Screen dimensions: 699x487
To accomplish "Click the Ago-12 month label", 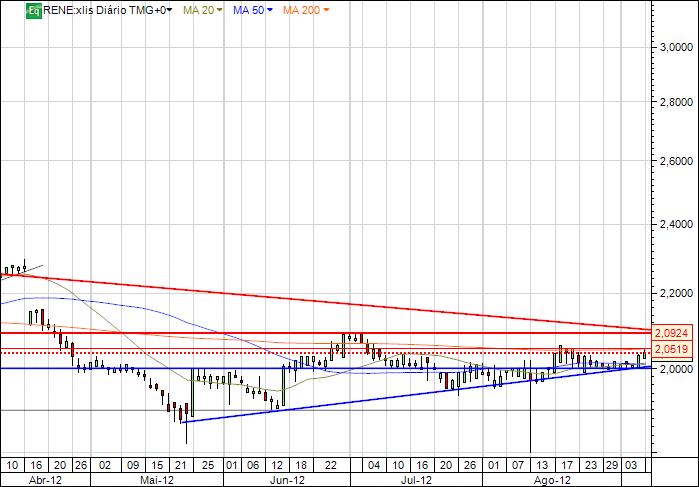I will 552,480.
